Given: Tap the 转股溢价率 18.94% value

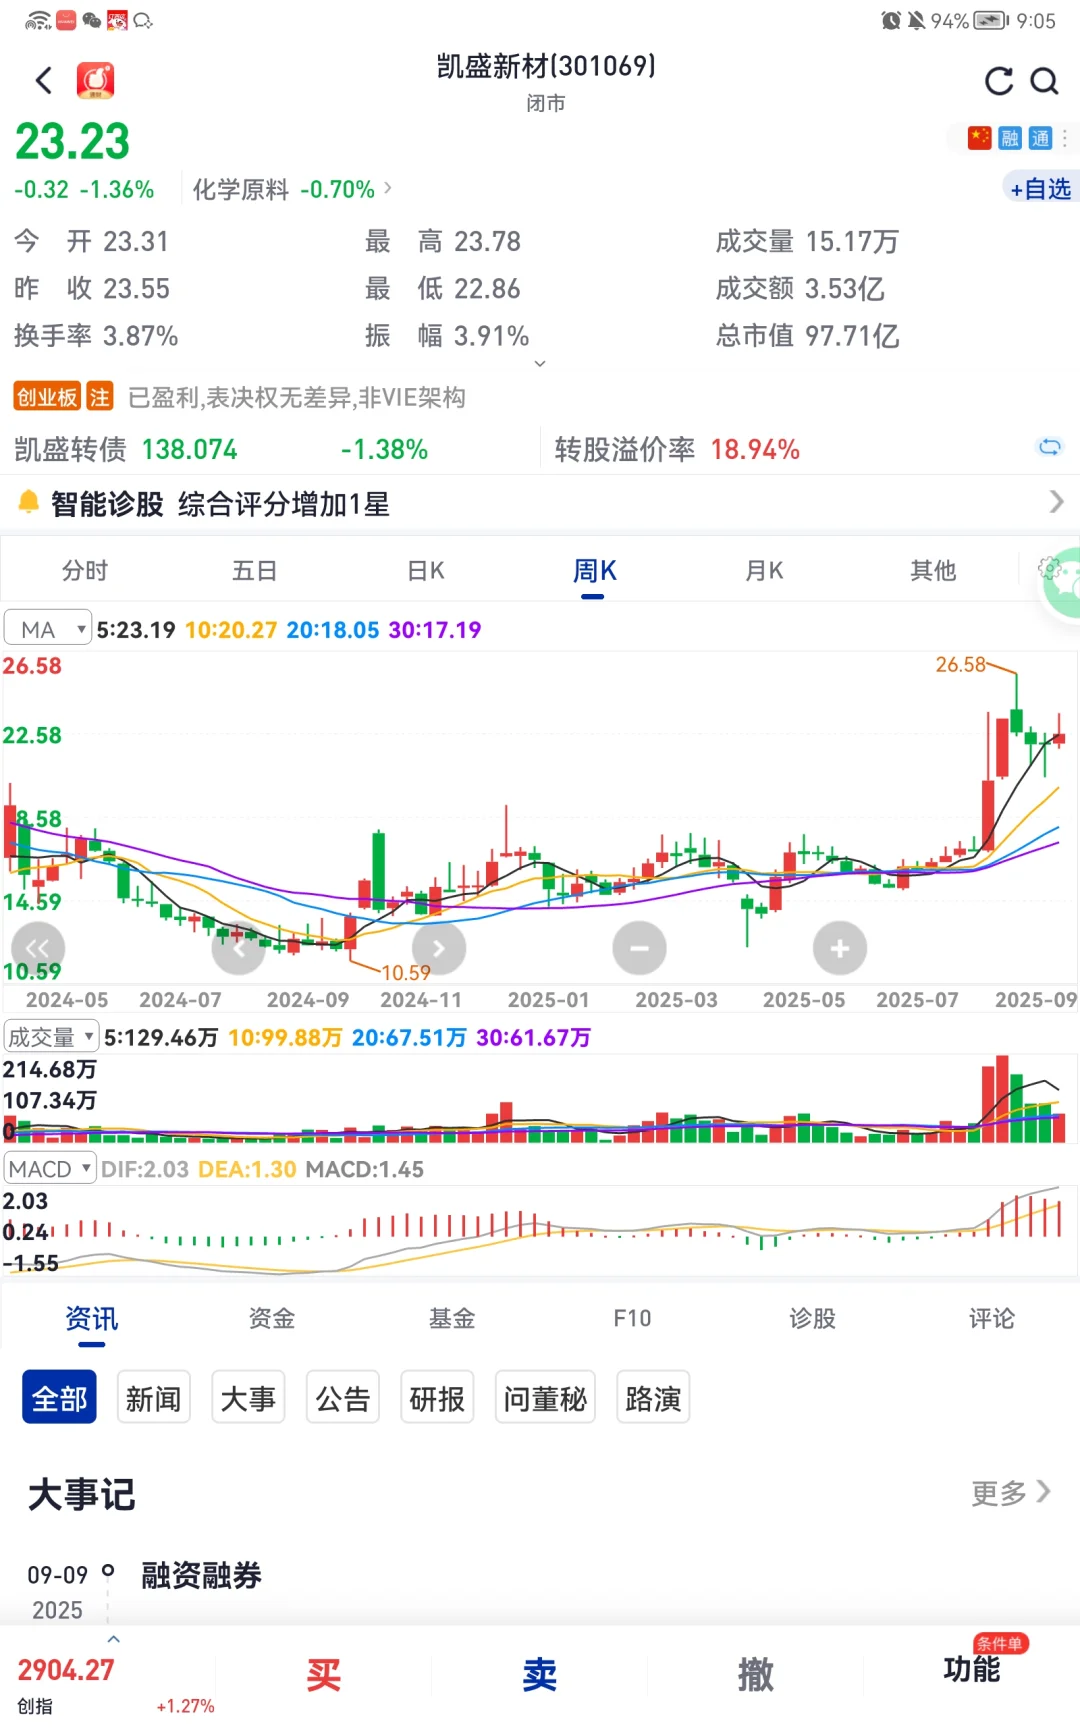Looking at the screenshot, I should pyautogui.click(x=755, y=449).
